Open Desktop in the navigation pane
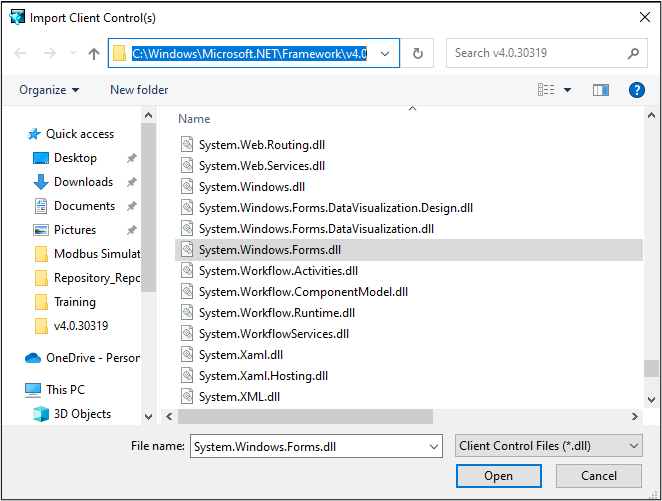The width and height of the screenshot is (662, 501). click(65, 158)
